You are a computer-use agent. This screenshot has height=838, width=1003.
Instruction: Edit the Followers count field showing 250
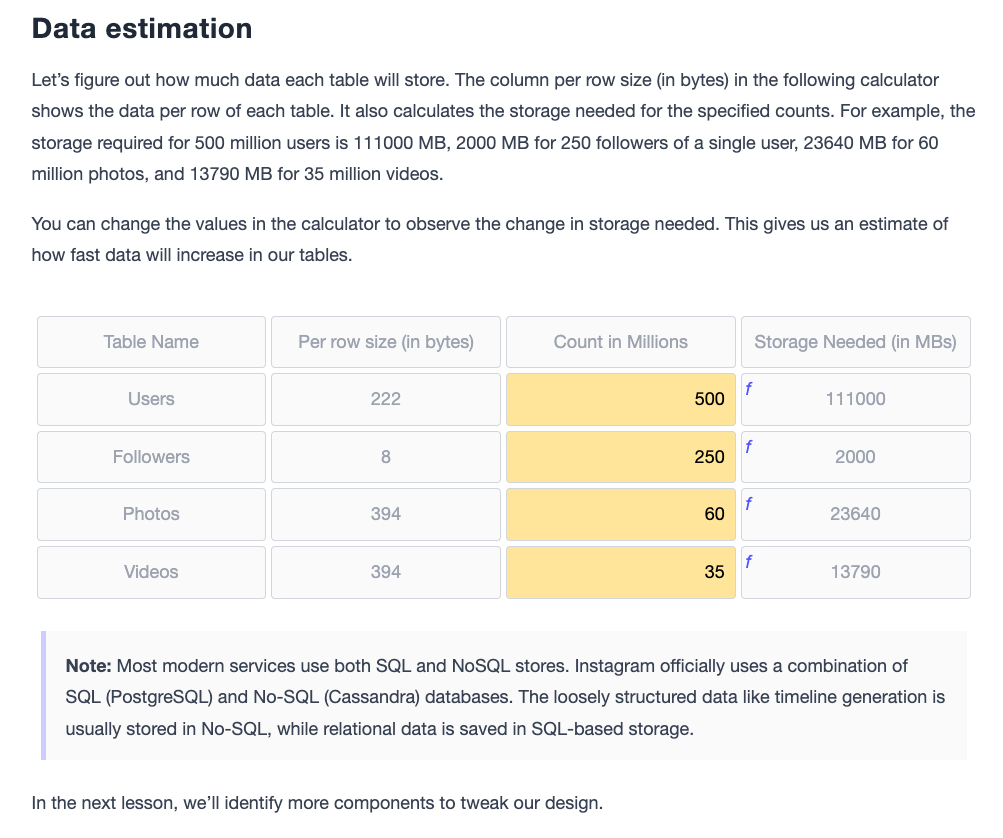click(x=620, y=457)
